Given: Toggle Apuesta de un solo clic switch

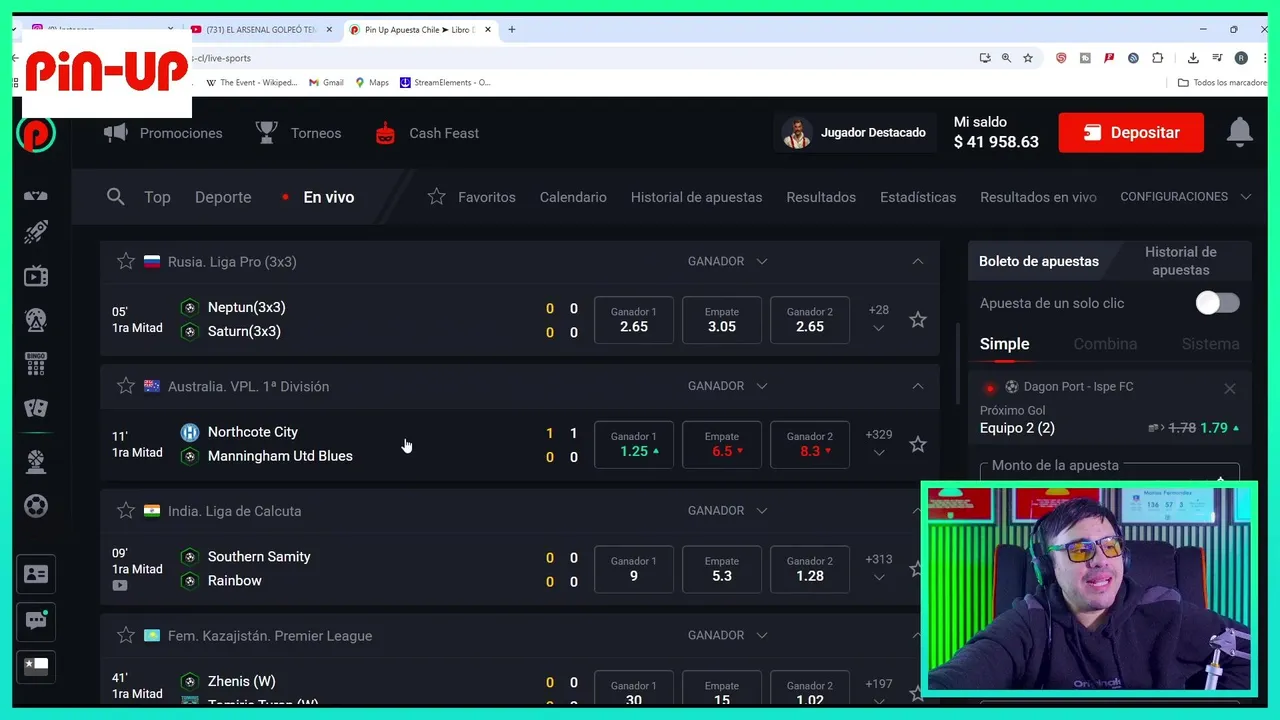Looking at the screenshot, I should (x=1218, y=303).
